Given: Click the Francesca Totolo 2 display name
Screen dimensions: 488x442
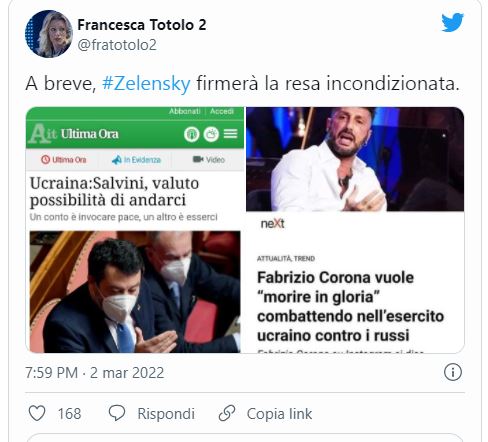Looking at the screenshot, I should click(142, 25).
